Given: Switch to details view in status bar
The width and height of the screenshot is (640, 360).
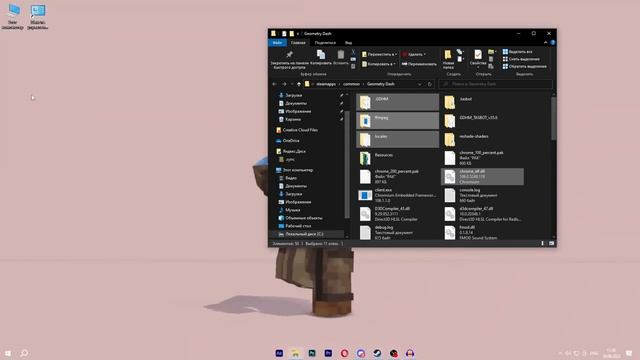Looking at the screenshot, I should click(542, 243).
